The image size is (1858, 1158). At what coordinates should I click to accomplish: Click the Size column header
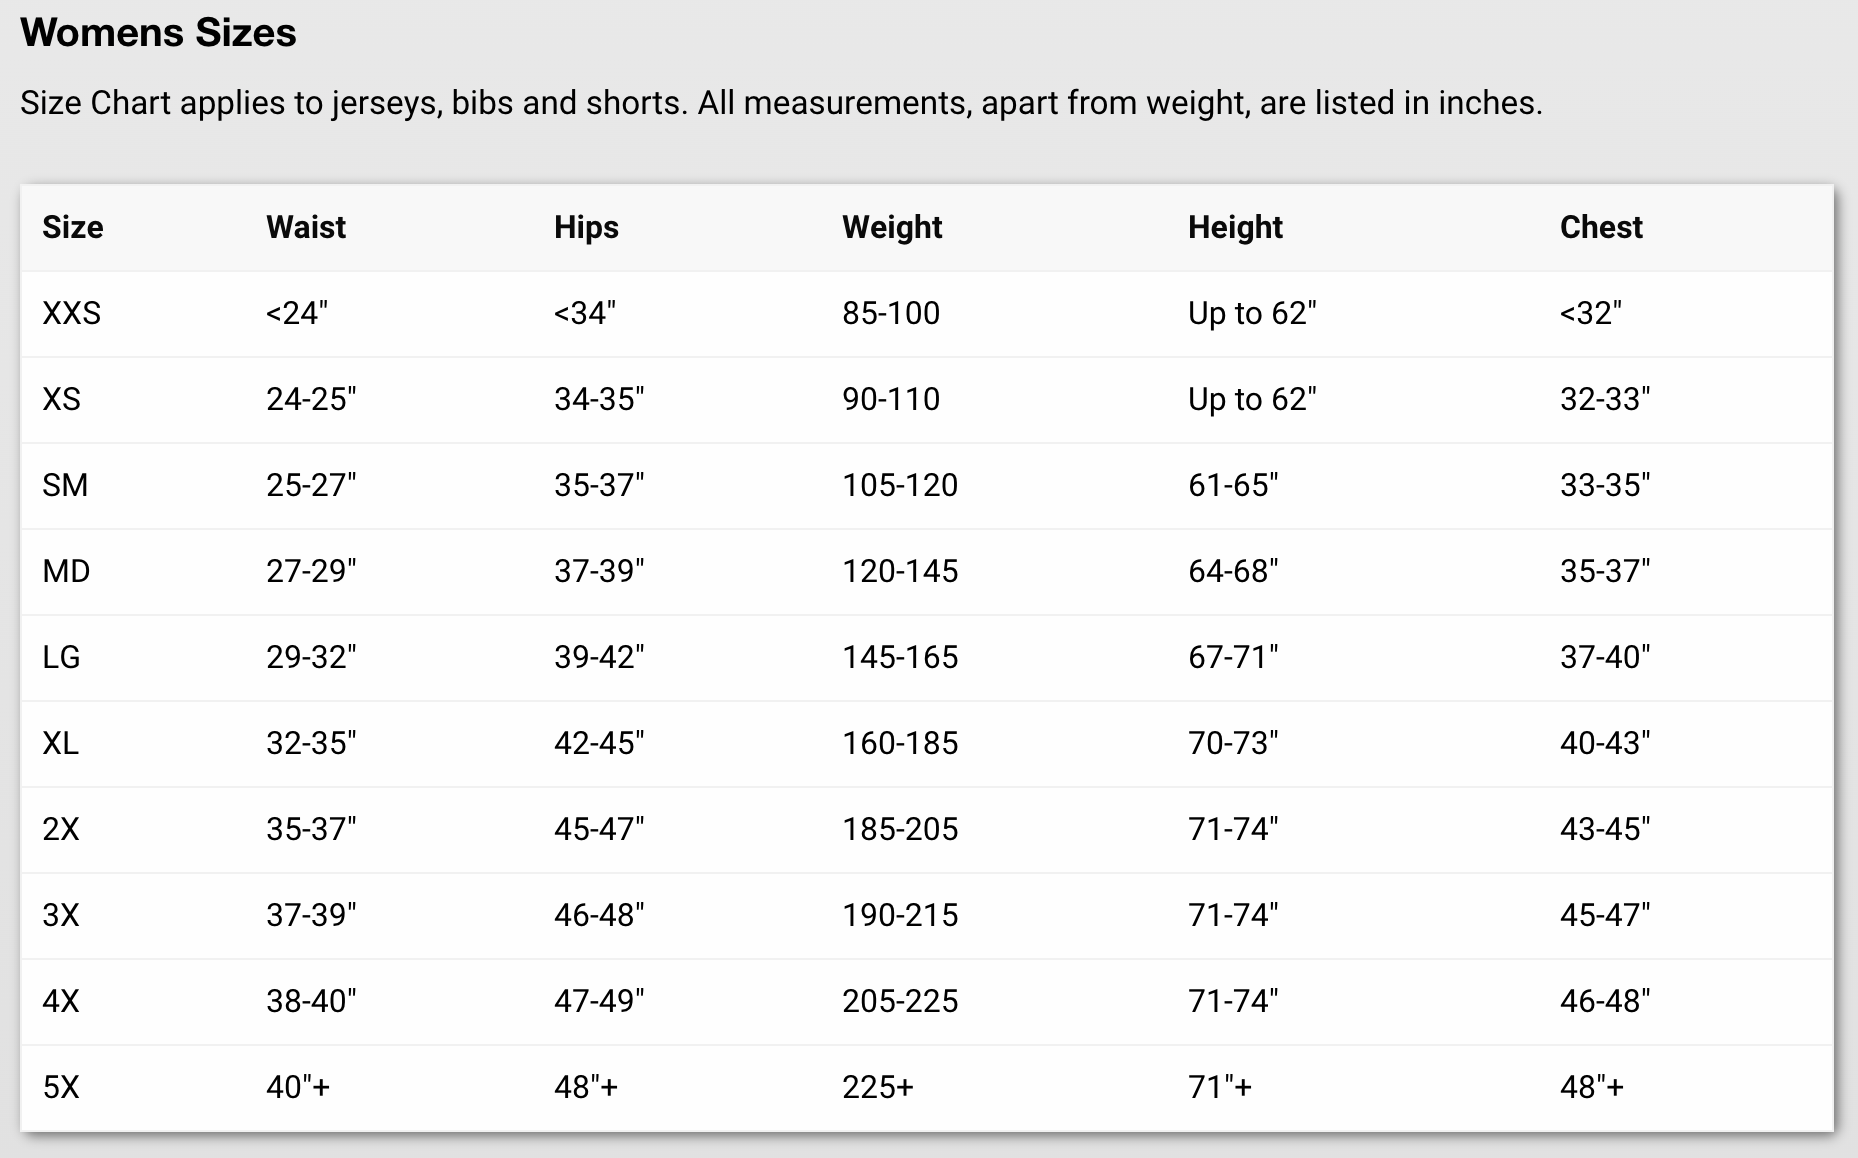73,227
